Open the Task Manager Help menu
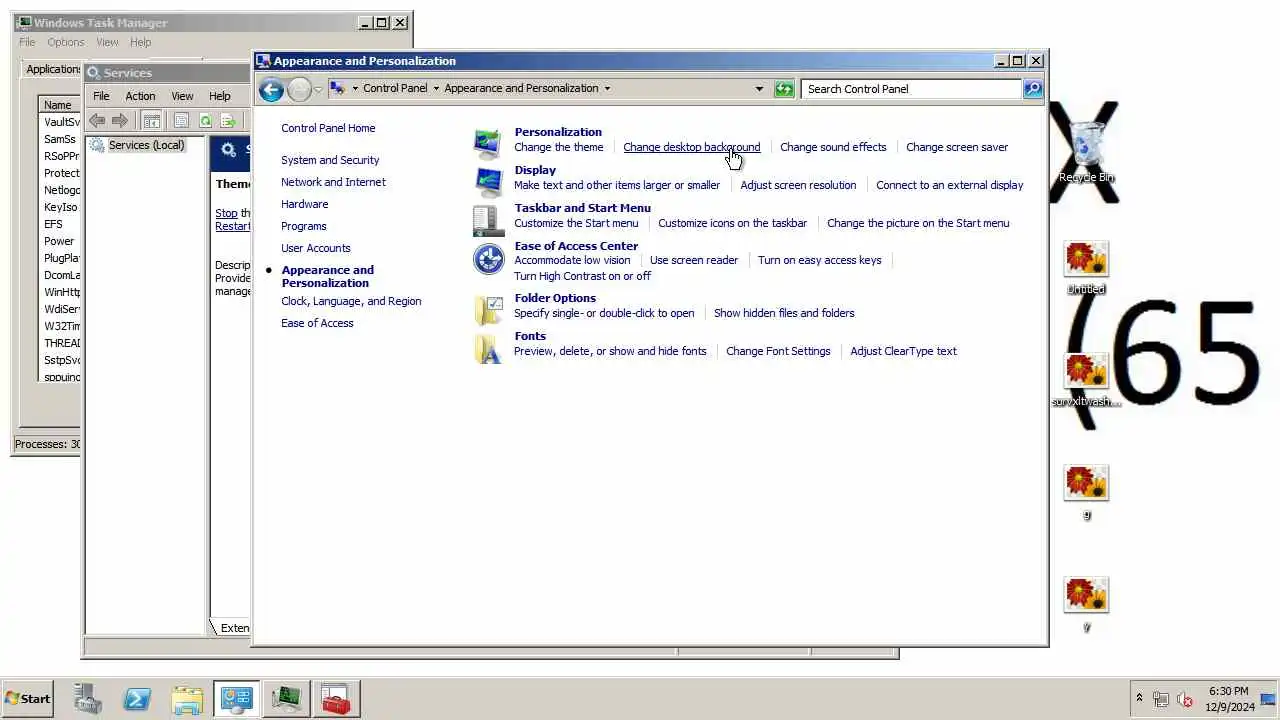1280x720 pixels. 141,42
